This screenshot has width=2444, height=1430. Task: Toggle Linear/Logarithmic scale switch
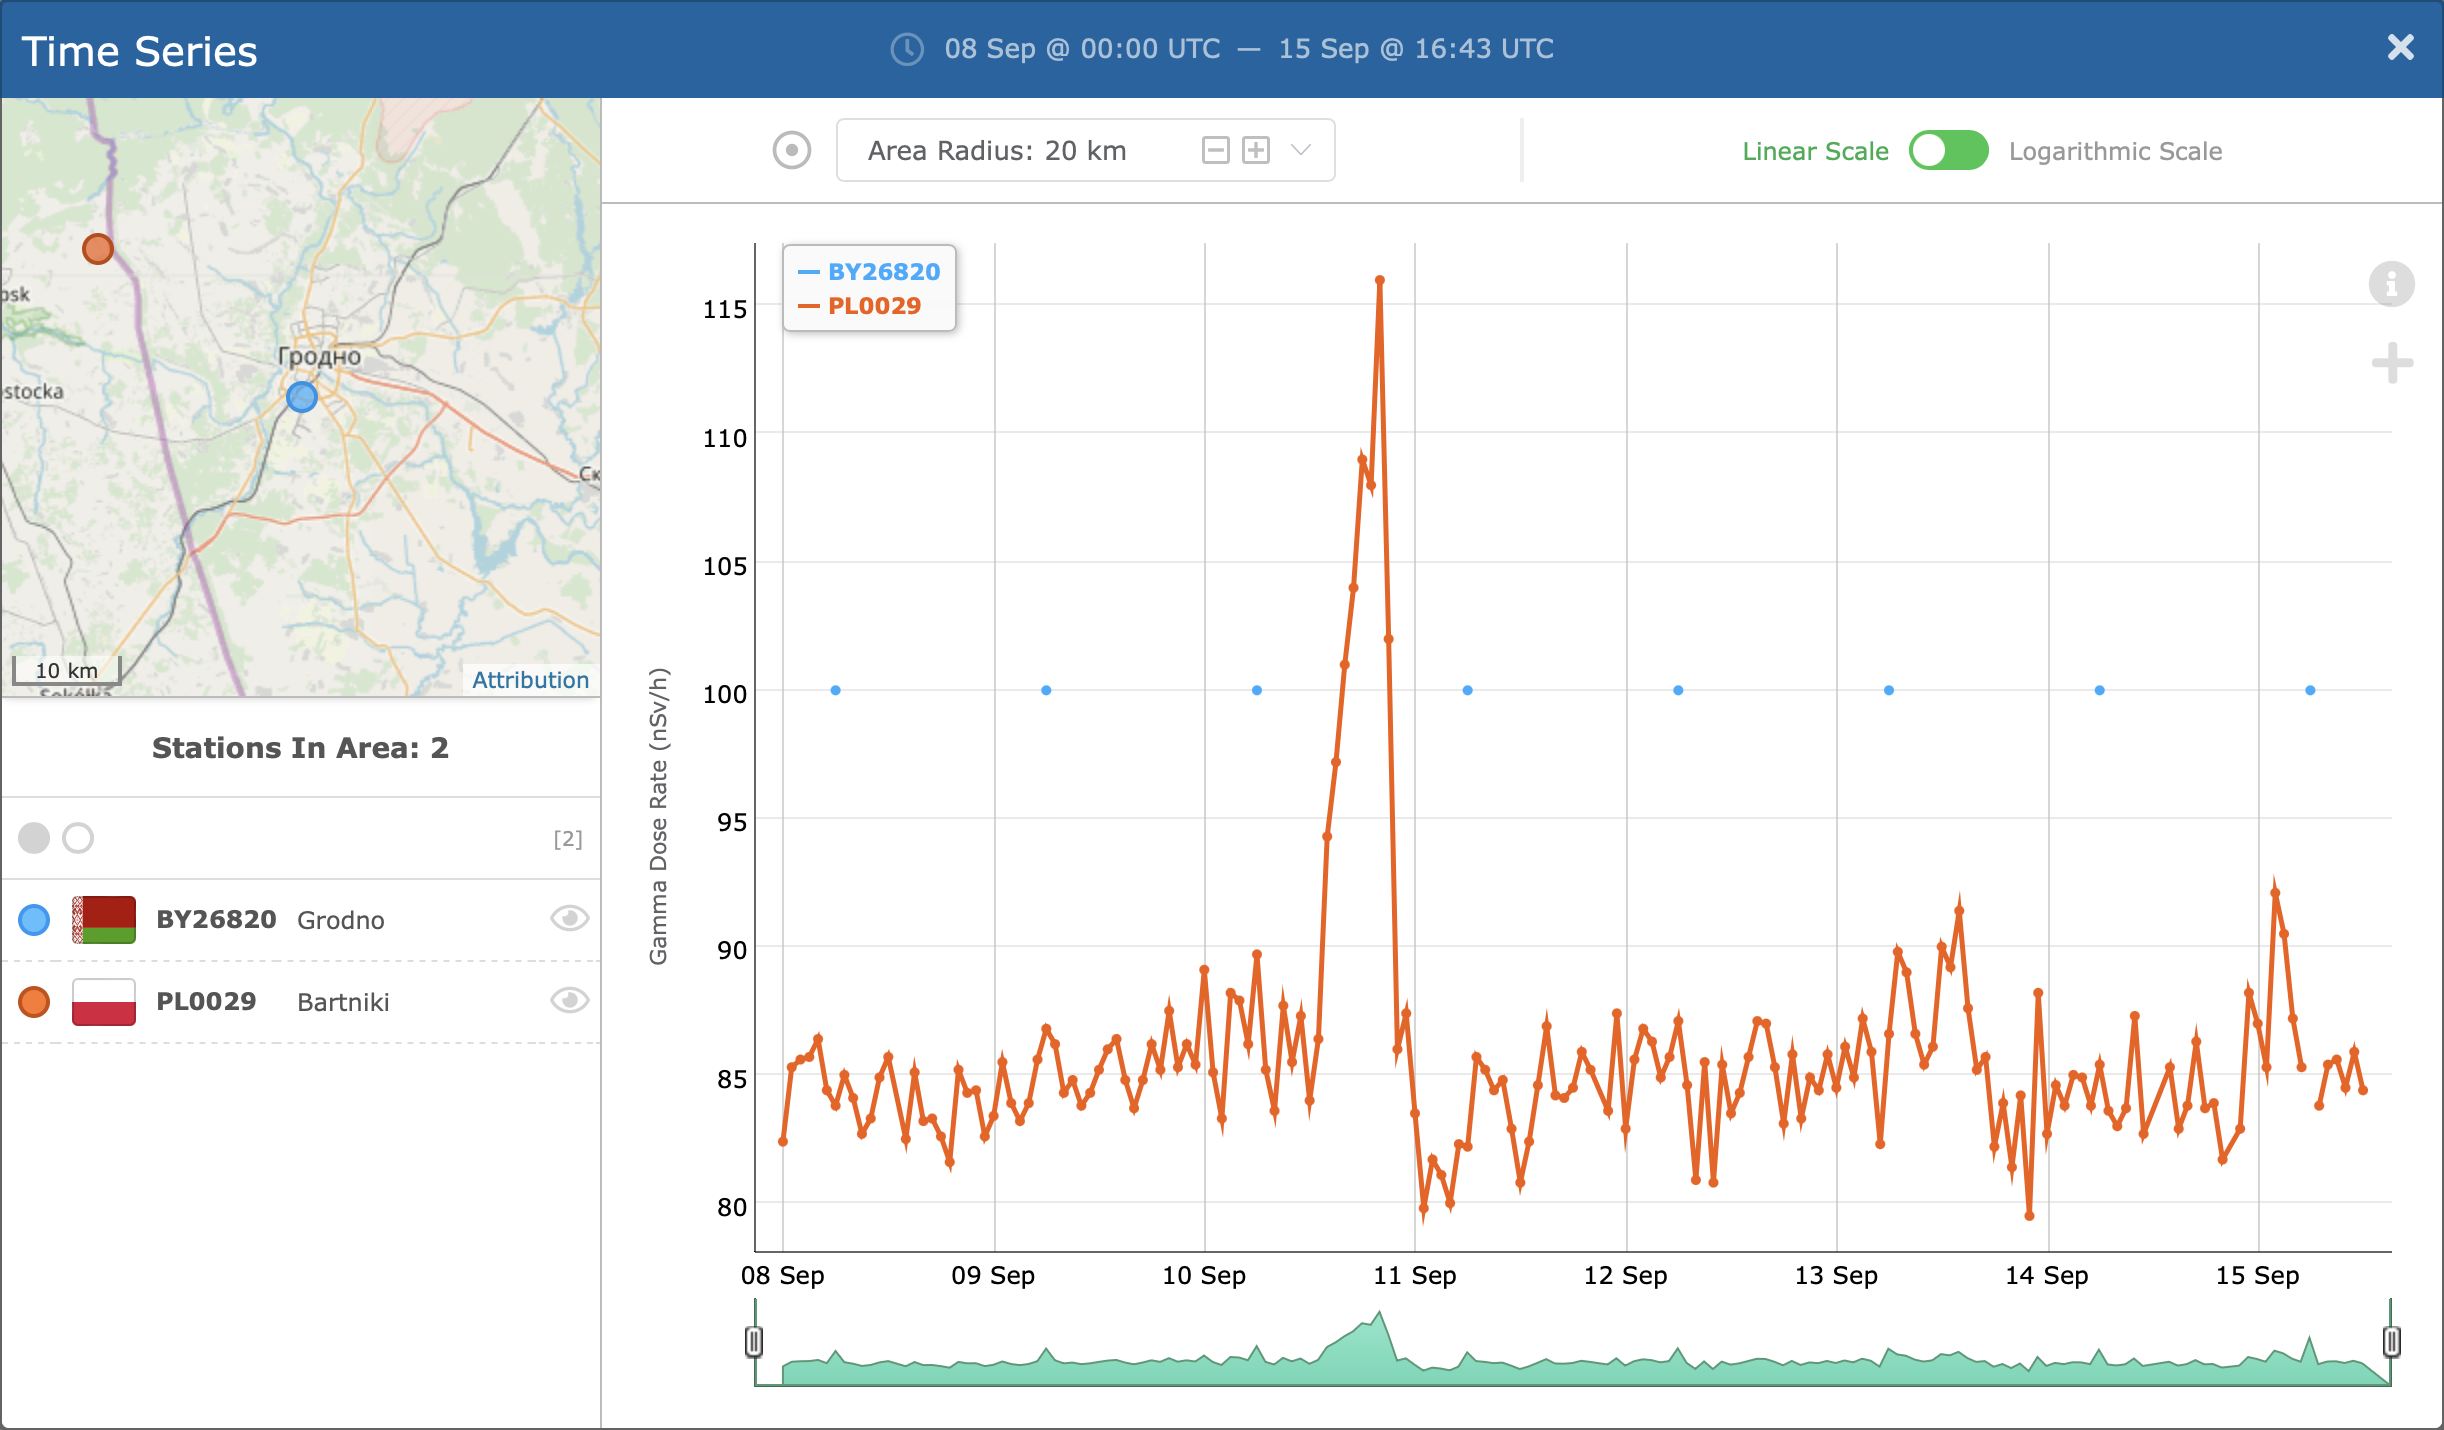(1948, 151)
